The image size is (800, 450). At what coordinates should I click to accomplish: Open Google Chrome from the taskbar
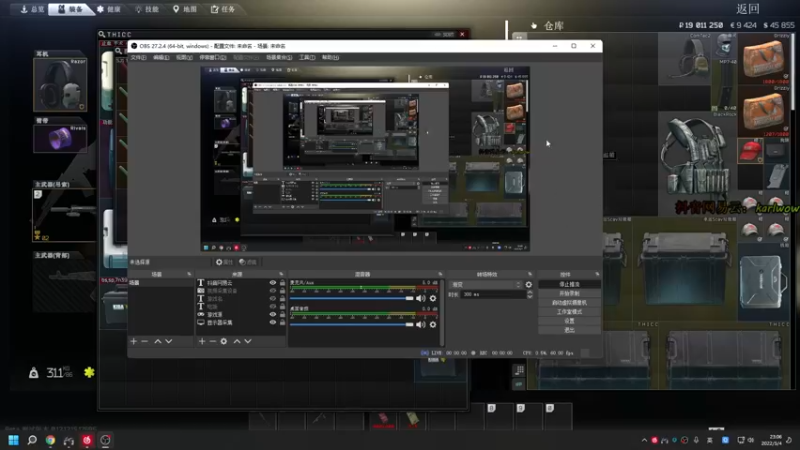[x=50, y=440]
